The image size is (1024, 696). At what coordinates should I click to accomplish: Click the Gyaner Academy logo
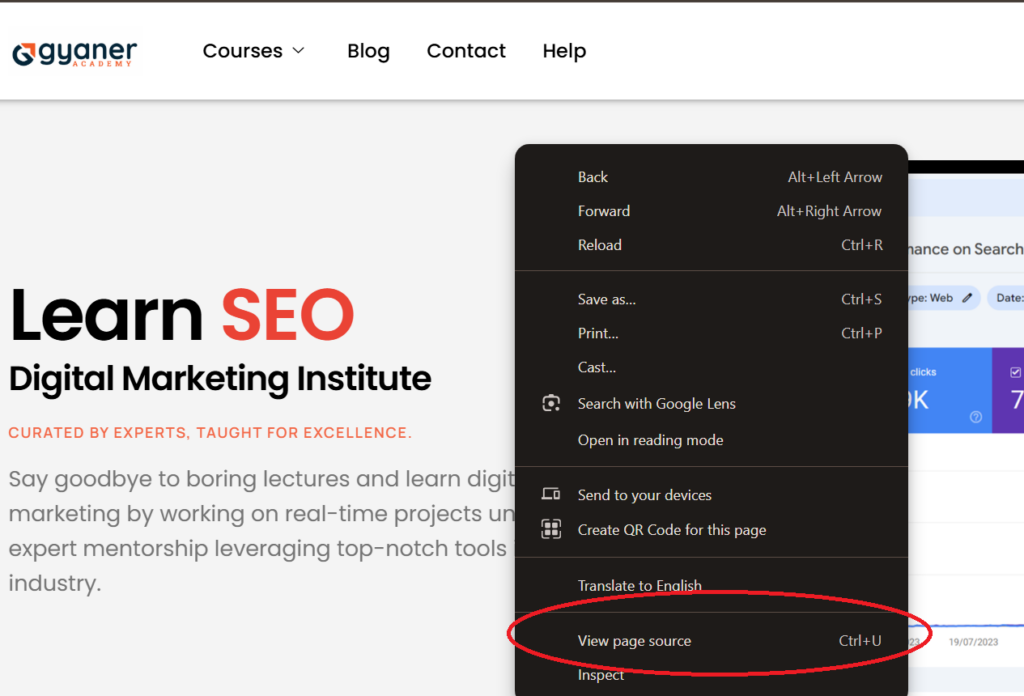coord(75,52)
